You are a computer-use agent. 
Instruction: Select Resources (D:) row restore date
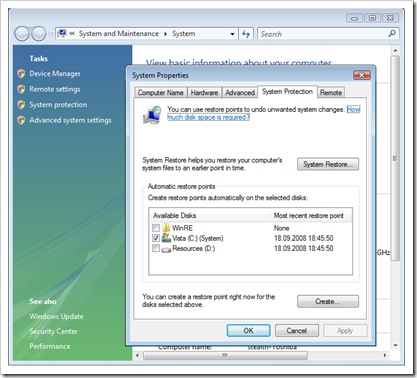coord(303,248)
